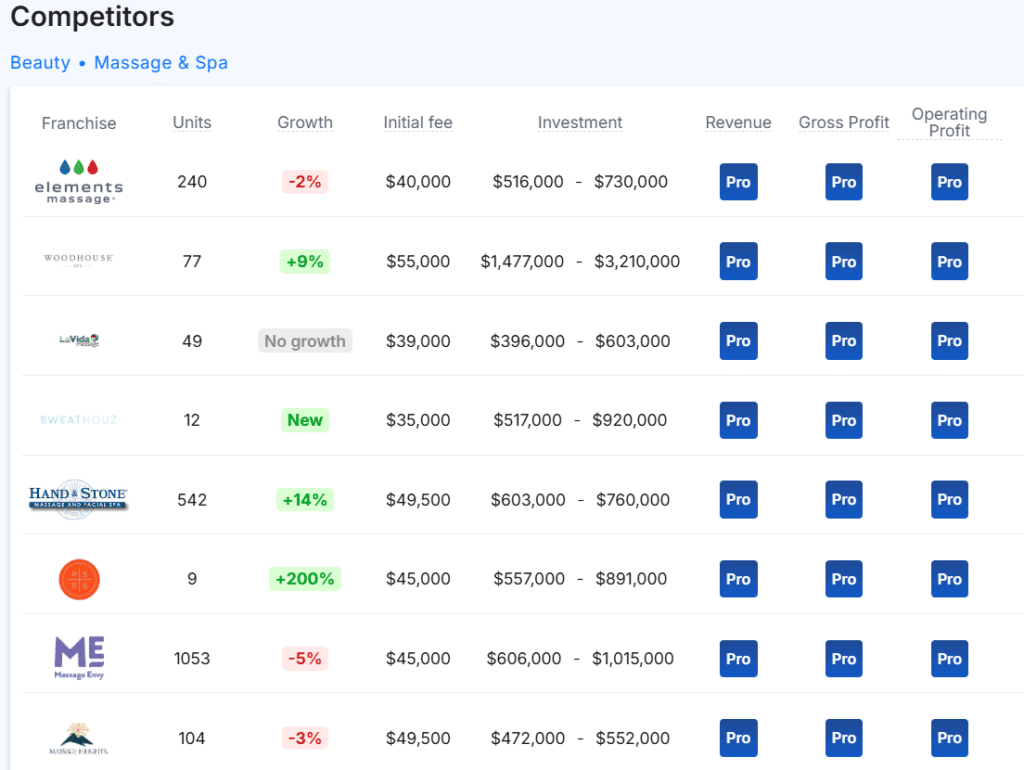The width and height of the screenshot is (1024, 770).
Task: Open Pro operating profit for Hand & Stone
Action: pos(950,500)
